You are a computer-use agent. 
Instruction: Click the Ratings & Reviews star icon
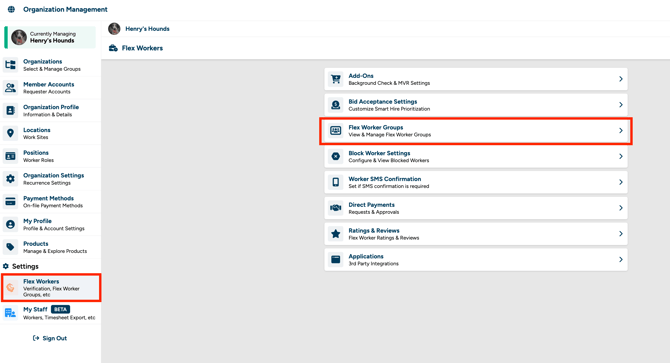tap(336, 234)
